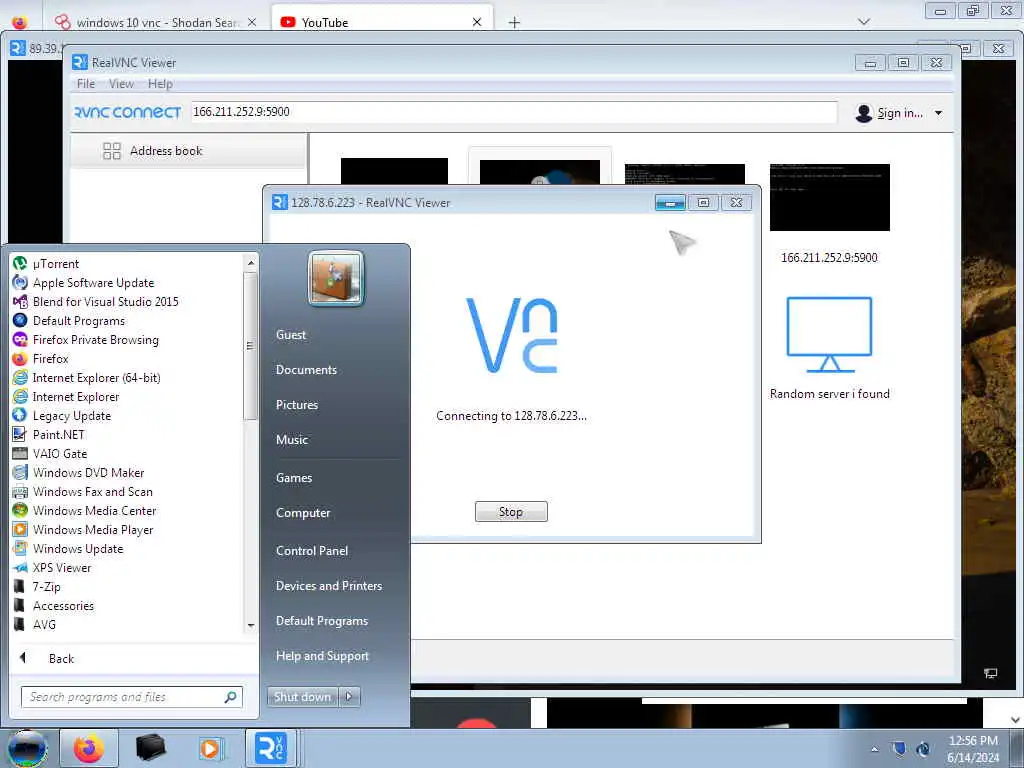Click the RealVNC taskbar button

tap(271, 748)
